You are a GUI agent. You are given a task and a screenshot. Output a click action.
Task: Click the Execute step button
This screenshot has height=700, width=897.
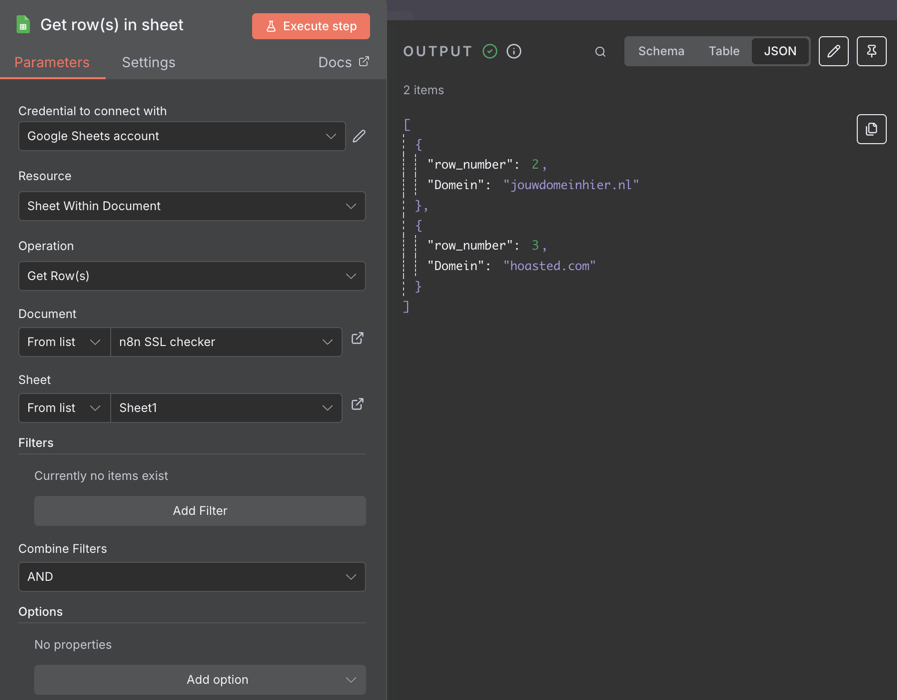pos(311,26)
